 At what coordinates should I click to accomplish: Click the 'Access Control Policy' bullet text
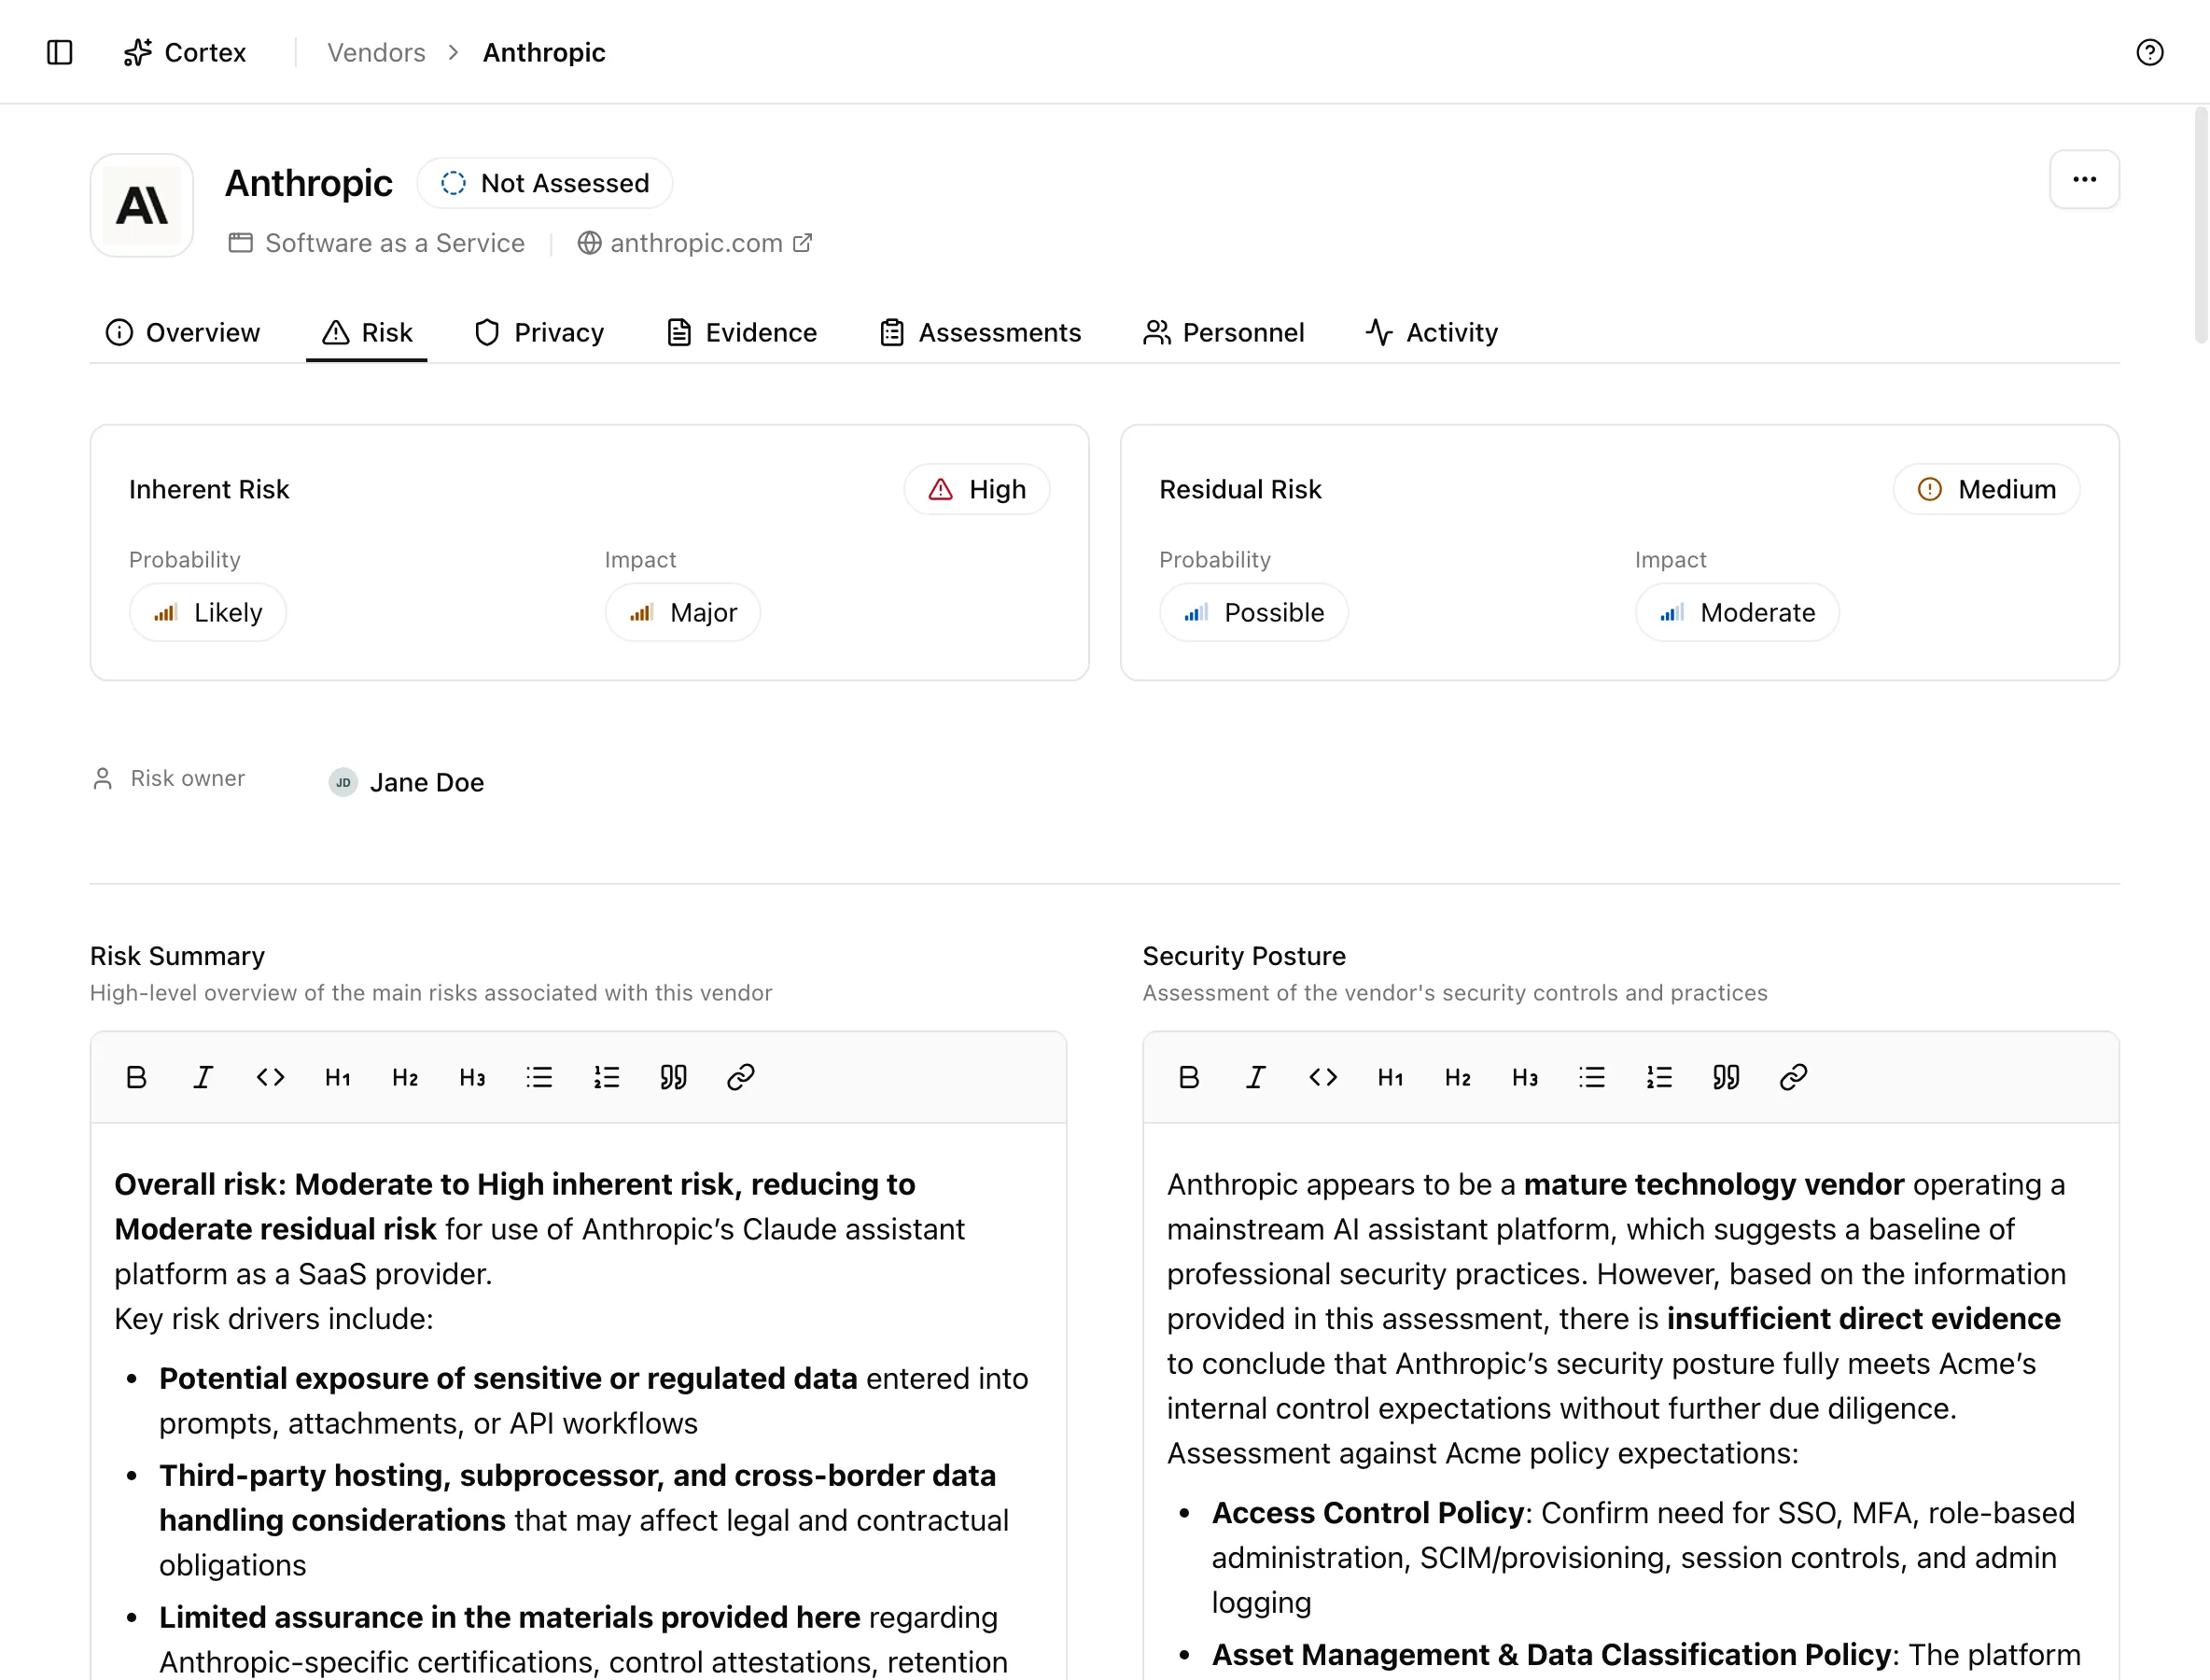click(1367, 1512)
